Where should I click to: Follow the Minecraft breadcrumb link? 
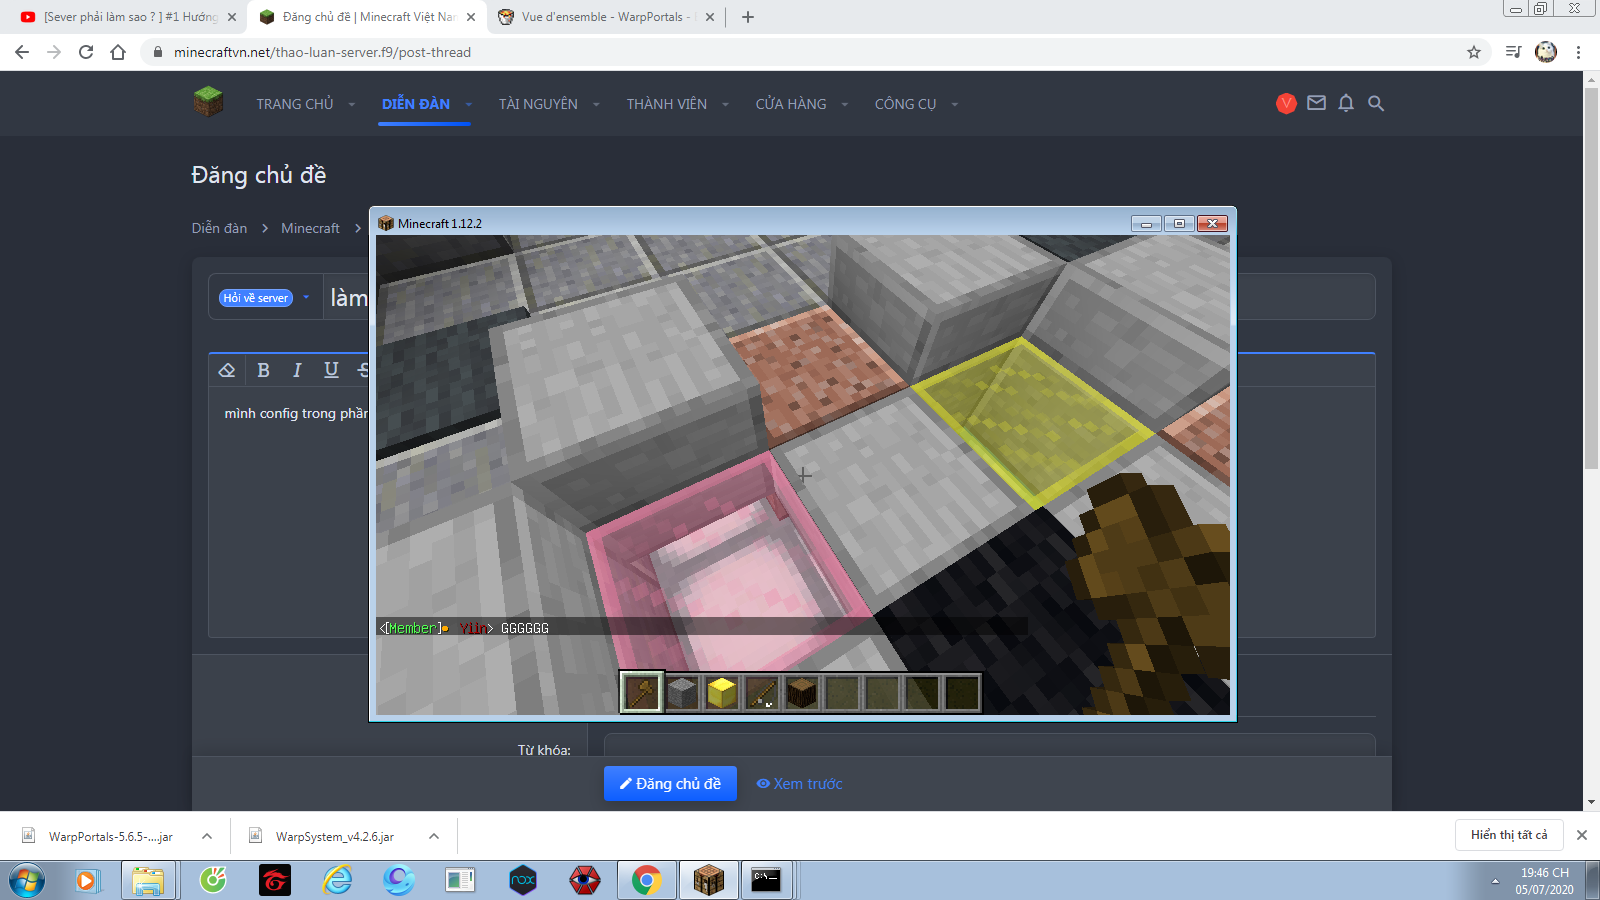[310, 228]
